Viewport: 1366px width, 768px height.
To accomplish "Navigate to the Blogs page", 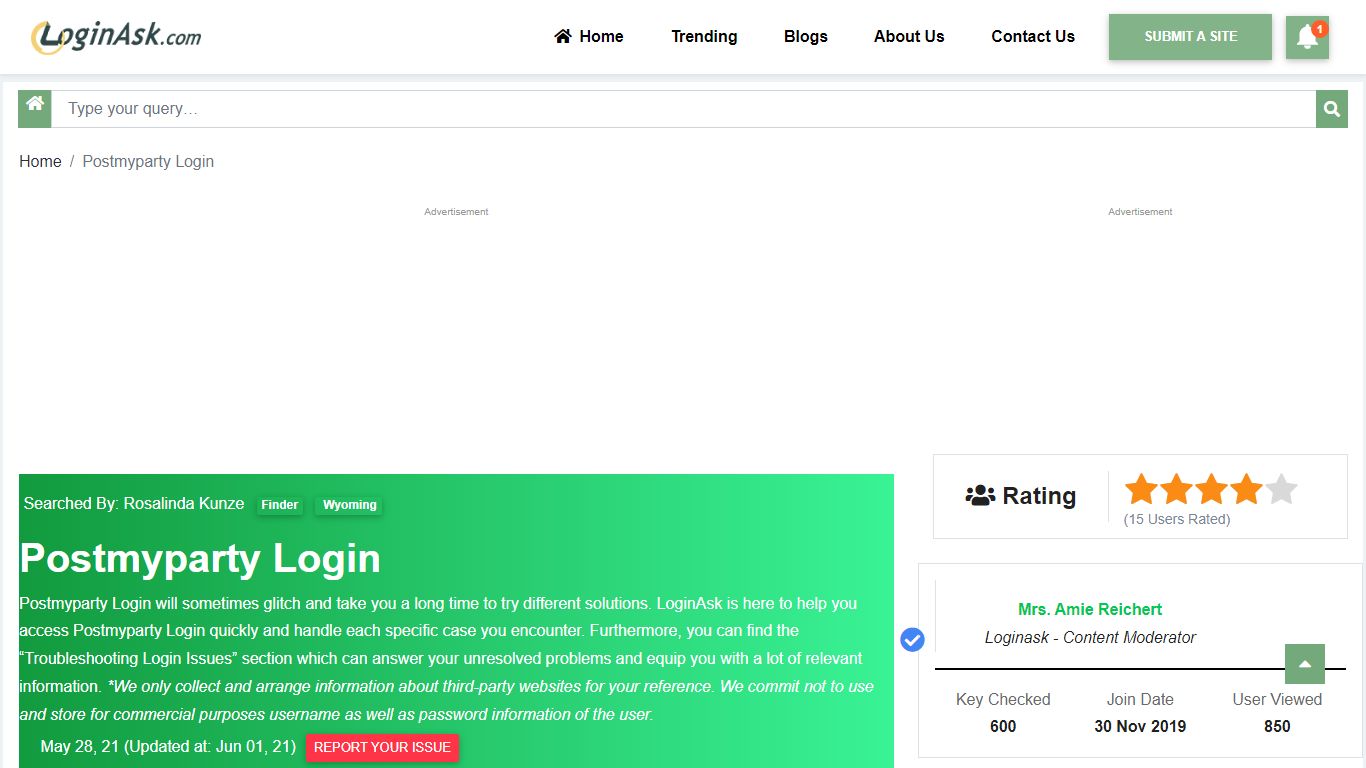I will click(806, 36).
